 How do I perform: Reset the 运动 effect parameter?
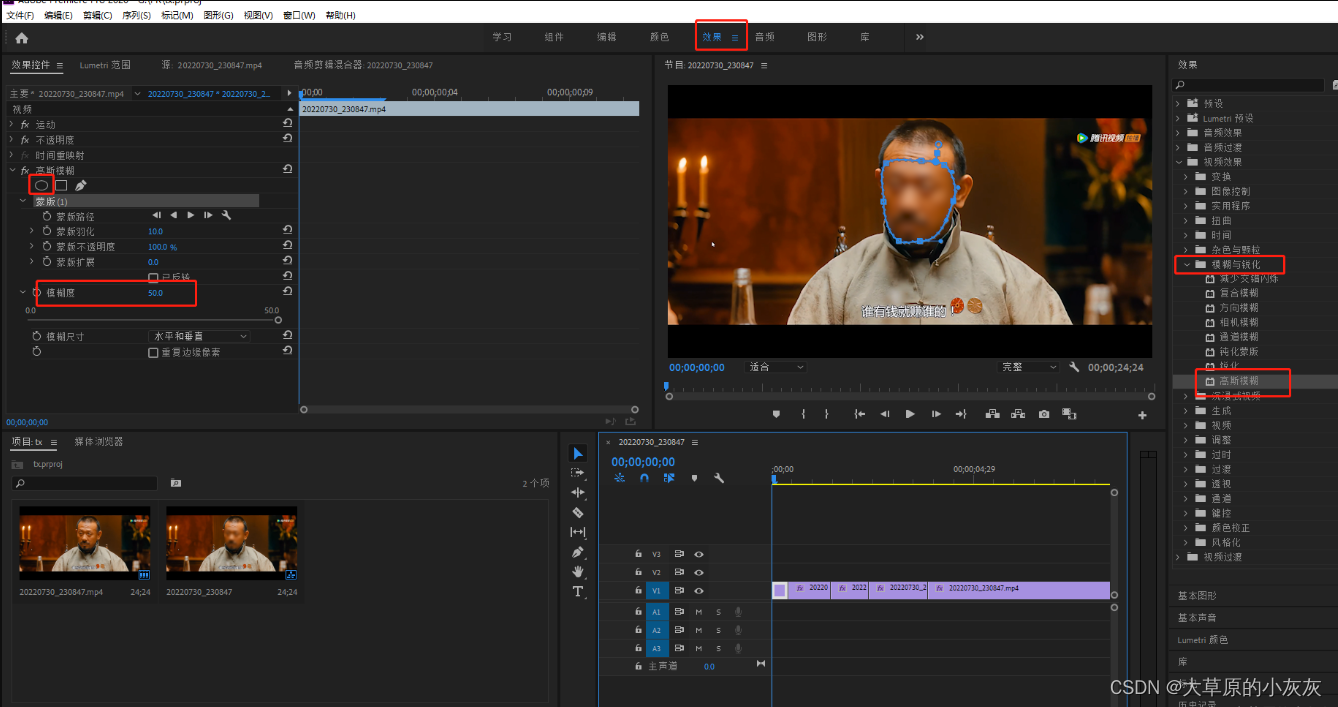point(287,124)
